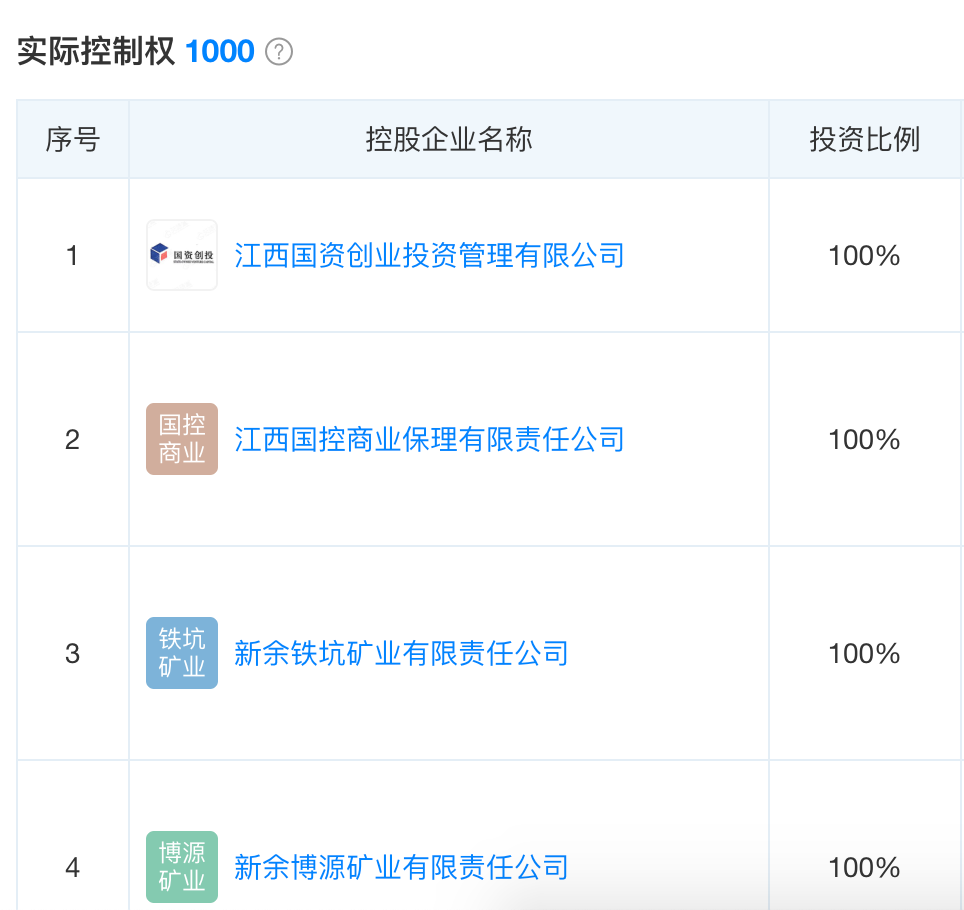The height and width of the screenshot is (910, 964).
Task: Click row number 2 in 序号 column
Action: pyautogui.click(x=72, y=440)
